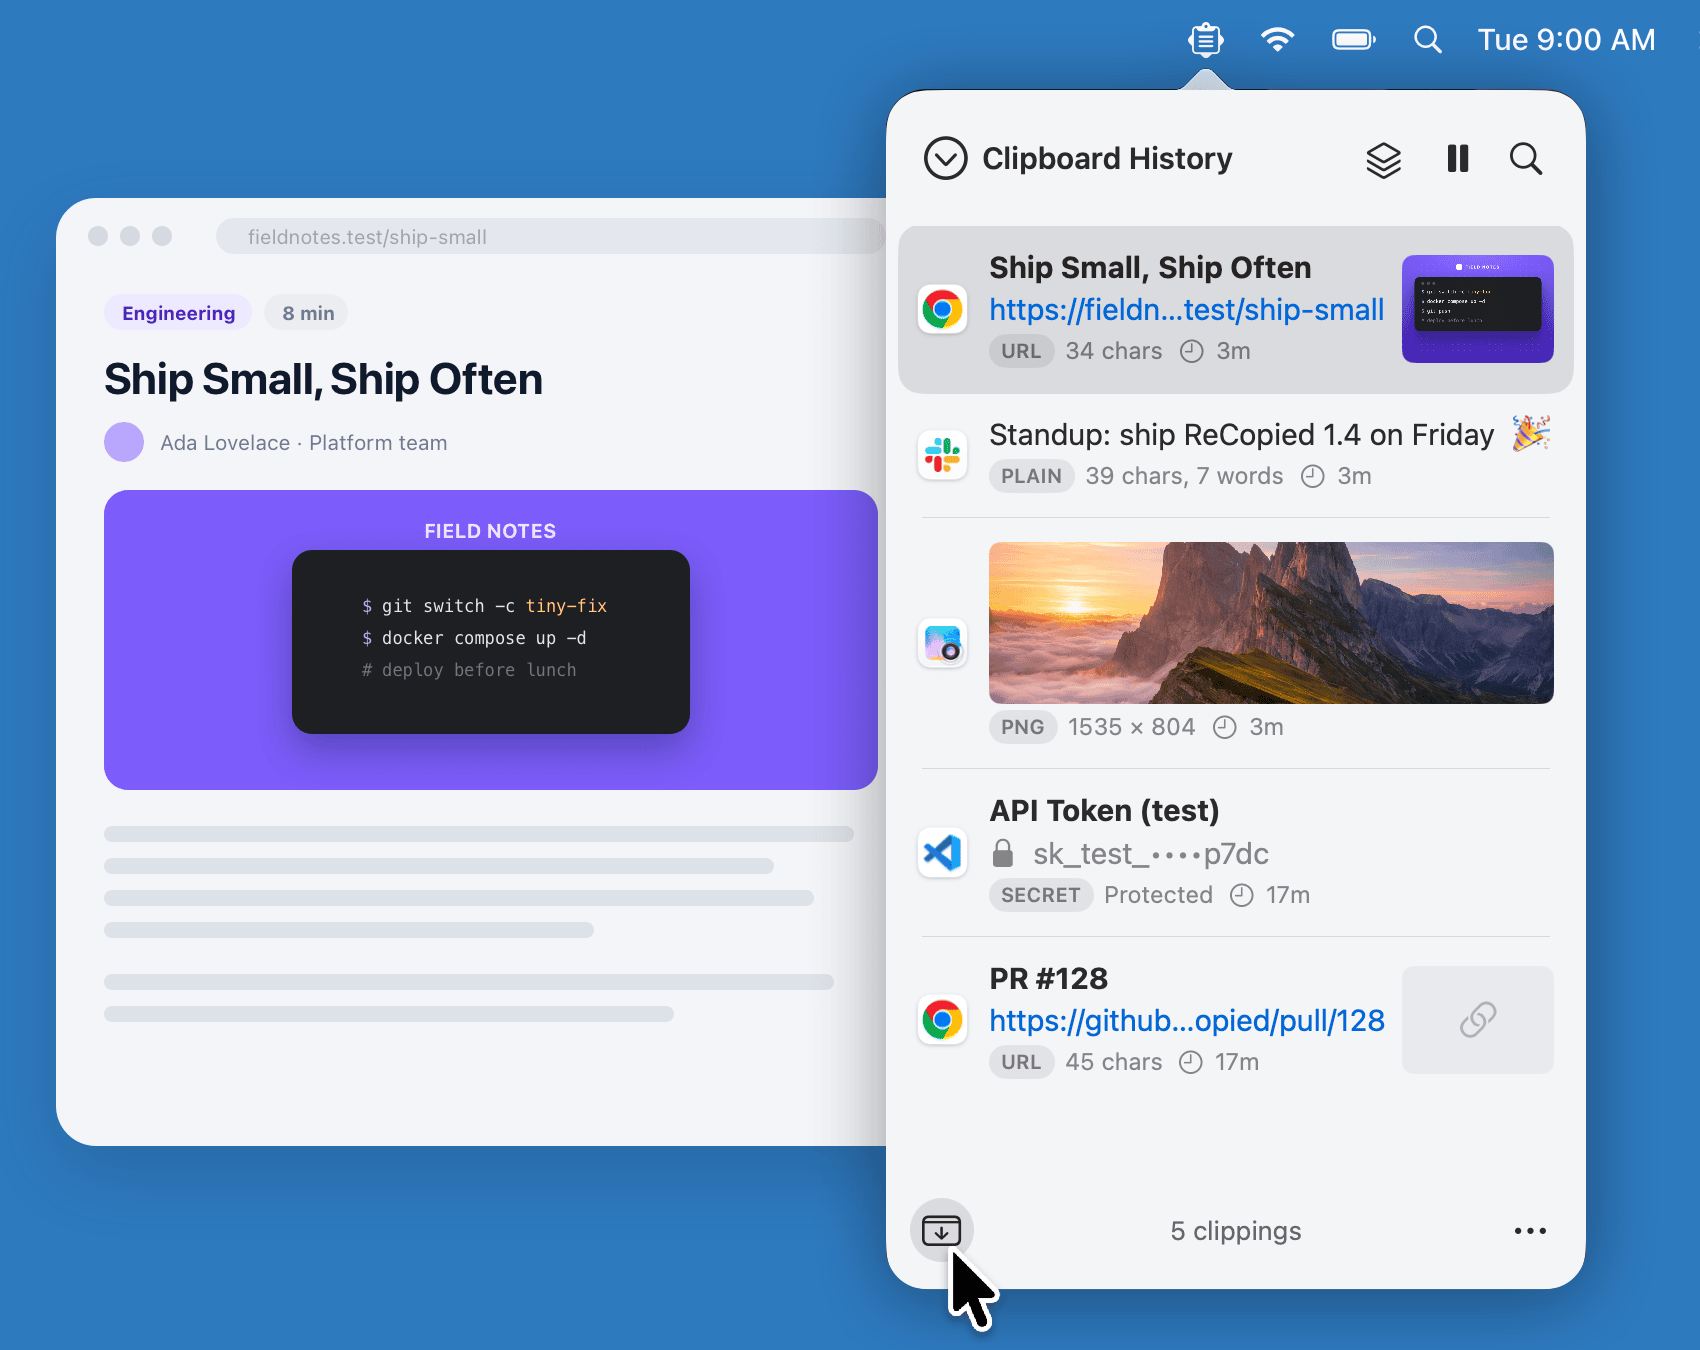1700x1350 pixels.
Task: Click the Ship Small article thumbnail preview
Action: pyautogui.click(x=1478, y=309)
